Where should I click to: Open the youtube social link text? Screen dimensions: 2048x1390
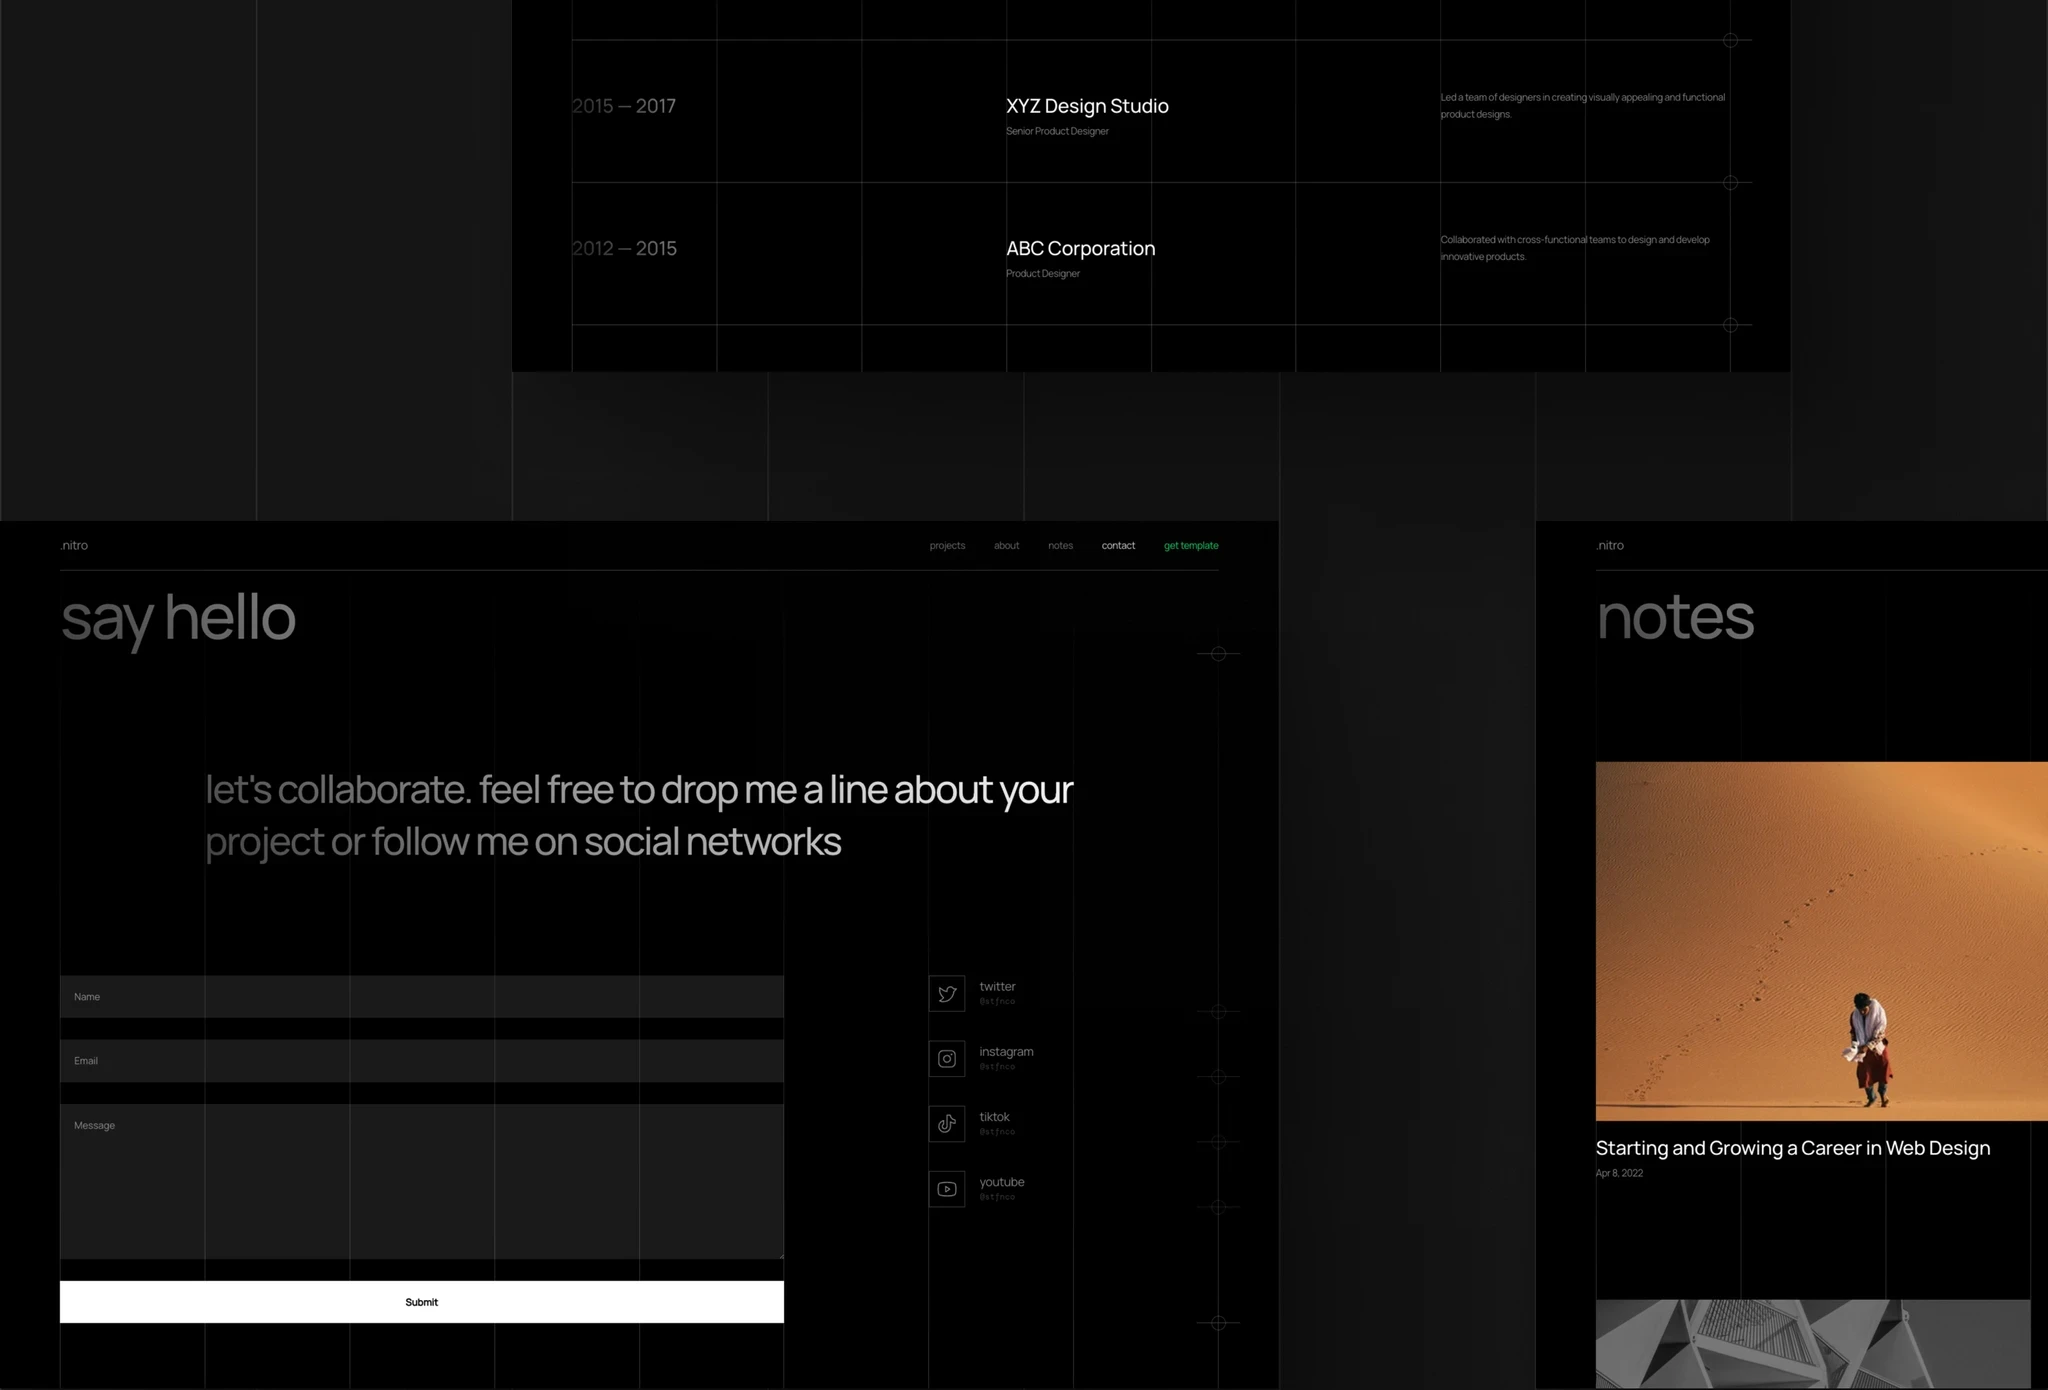(1001, 1182)
